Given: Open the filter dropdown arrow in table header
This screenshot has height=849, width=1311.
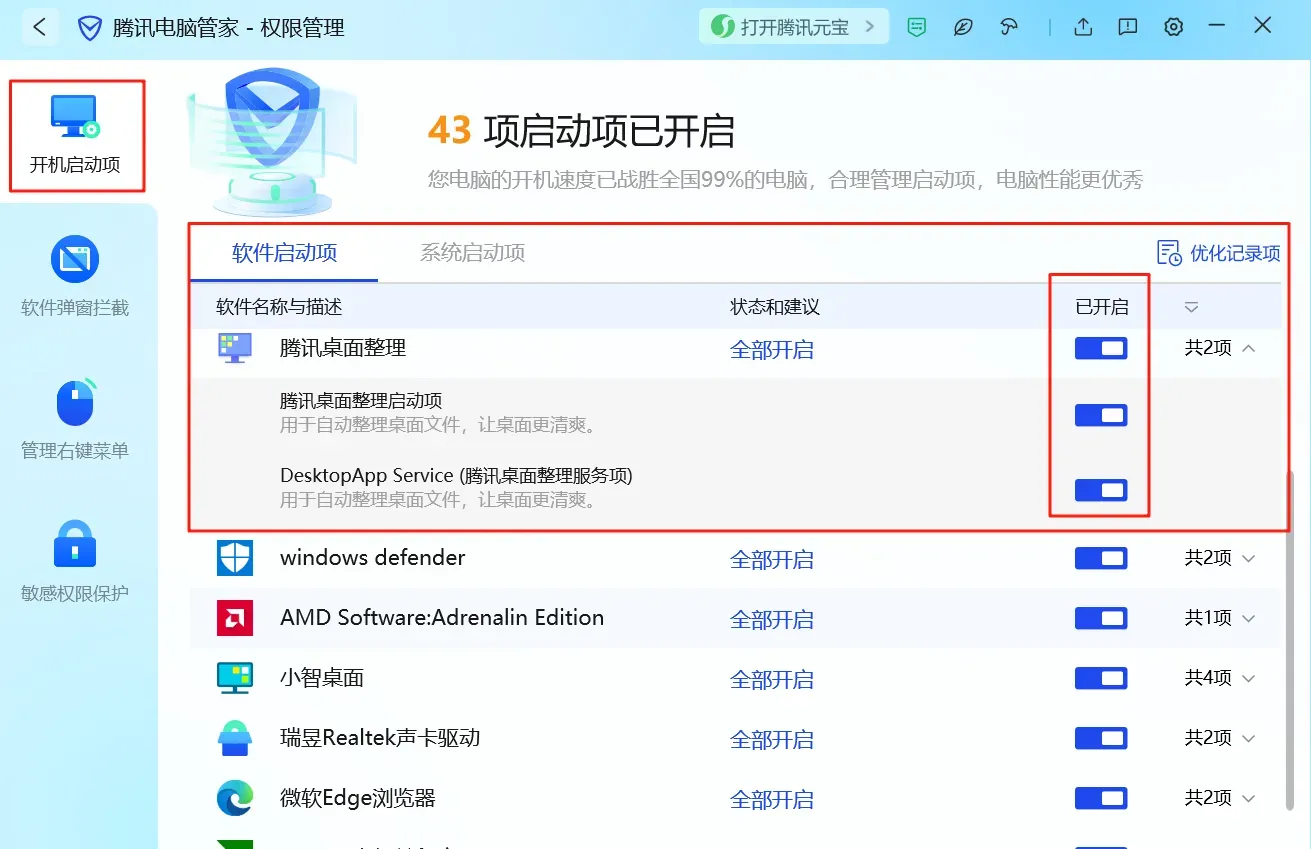Looking at the screenshot, I should click(1191, 308).
